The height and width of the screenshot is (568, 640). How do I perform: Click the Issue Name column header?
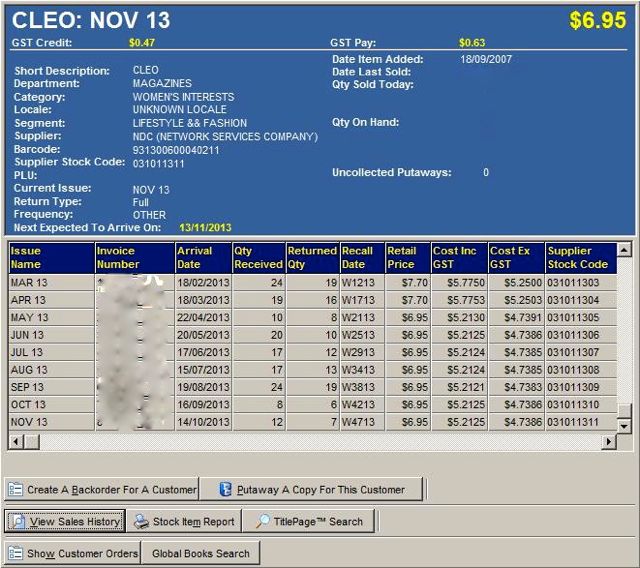[51, 257]
